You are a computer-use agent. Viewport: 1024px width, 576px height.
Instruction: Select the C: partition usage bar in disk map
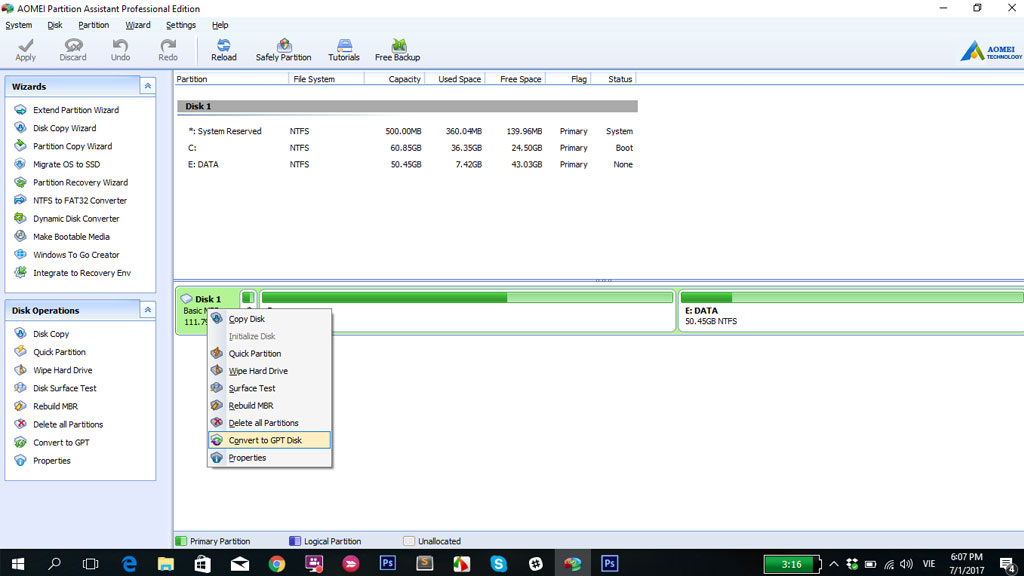[x=467, y=297]
